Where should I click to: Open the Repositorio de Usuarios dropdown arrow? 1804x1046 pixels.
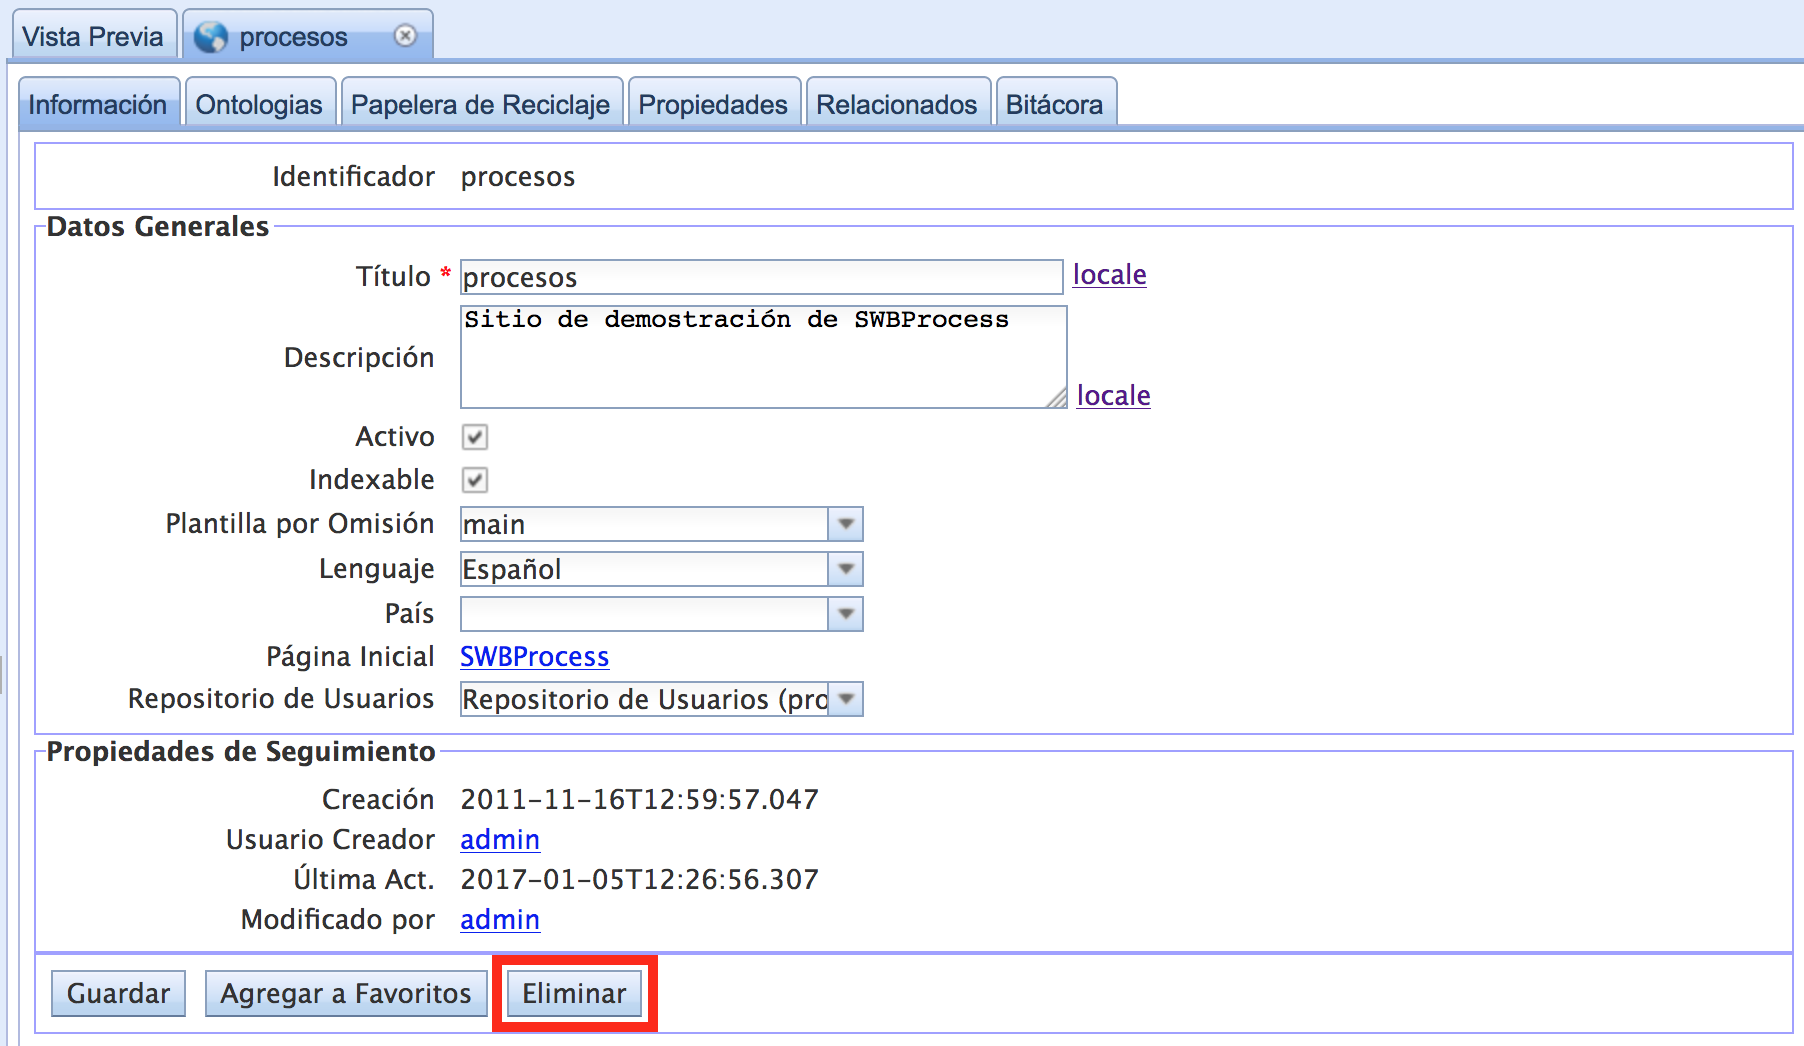coord(846,699)
